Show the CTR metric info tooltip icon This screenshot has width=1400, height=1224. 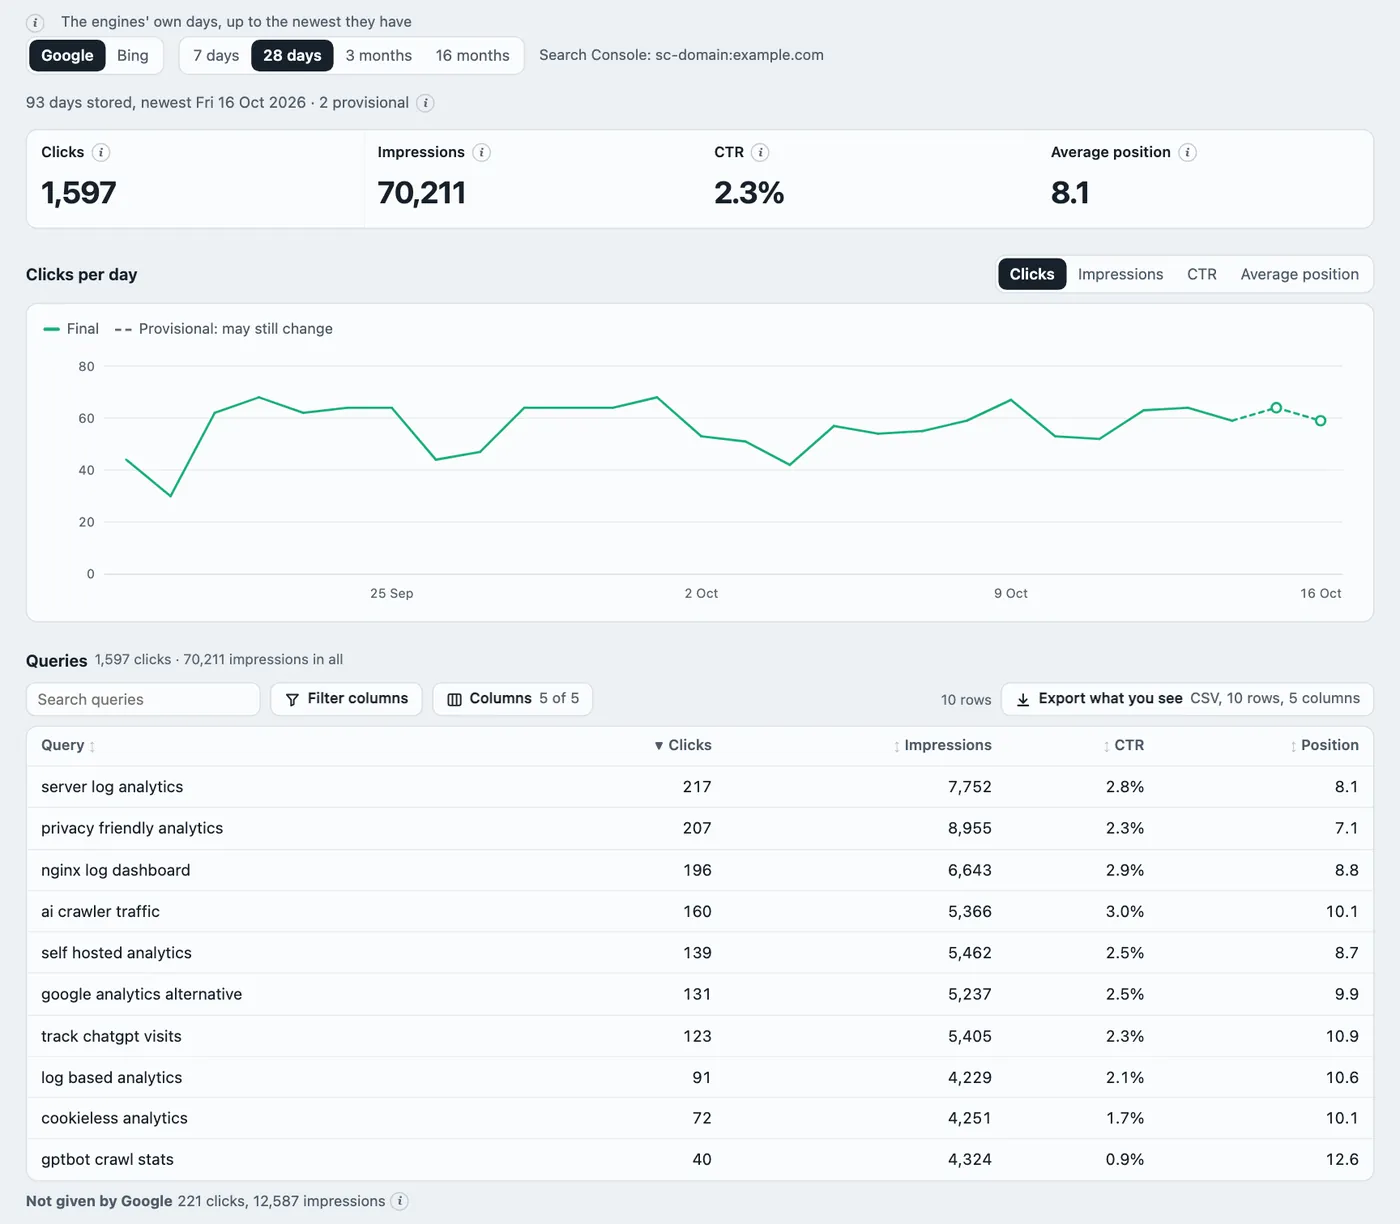click(x=760, y=152)
